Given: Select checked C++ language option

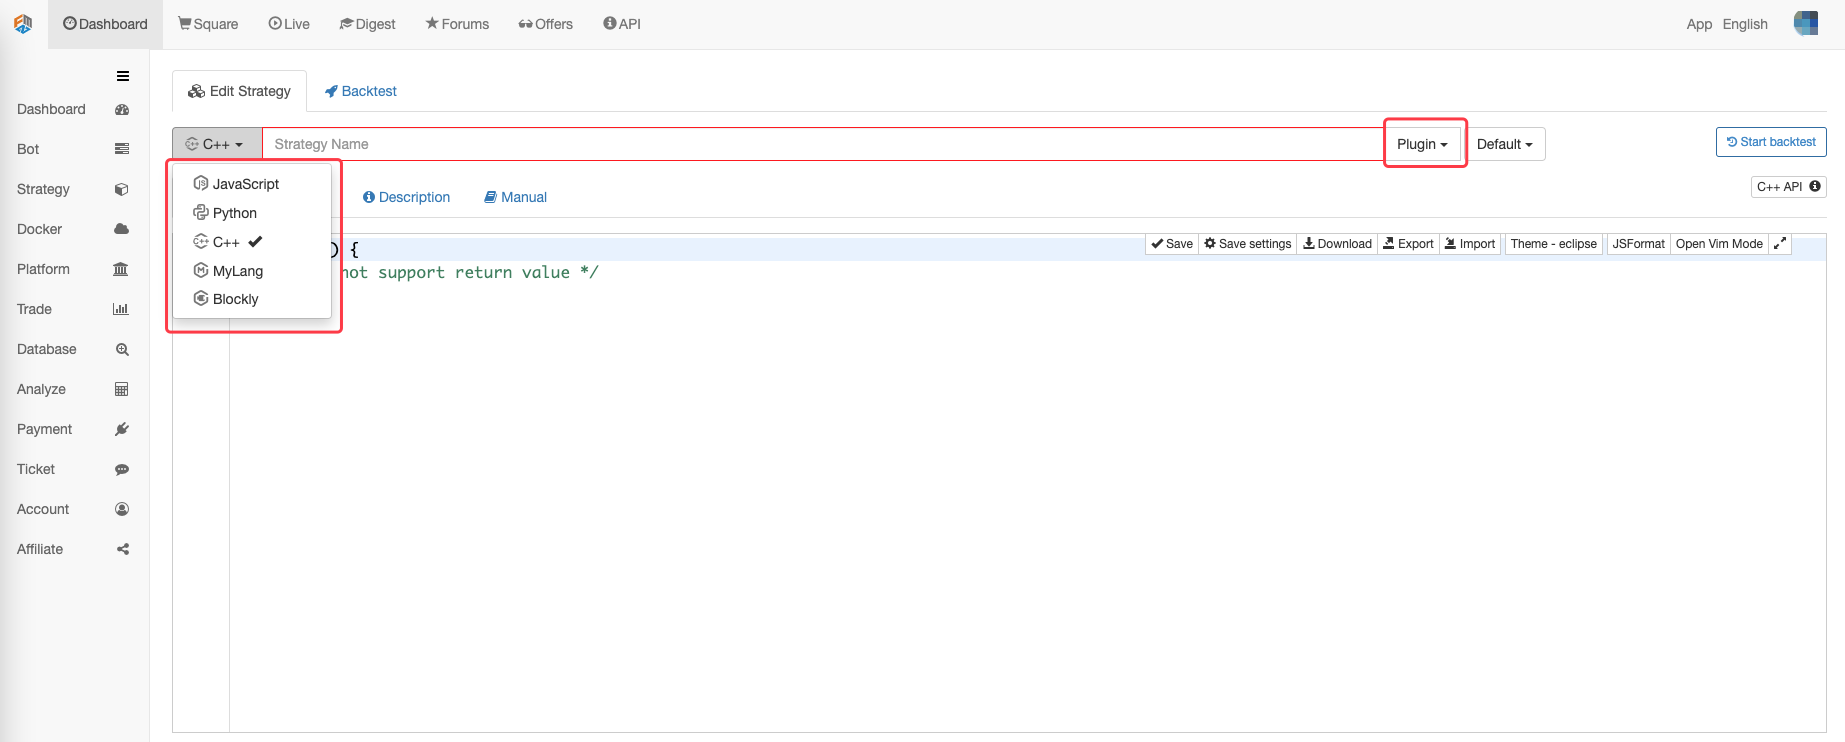Looking at the screenshot, I should (252, 242).
